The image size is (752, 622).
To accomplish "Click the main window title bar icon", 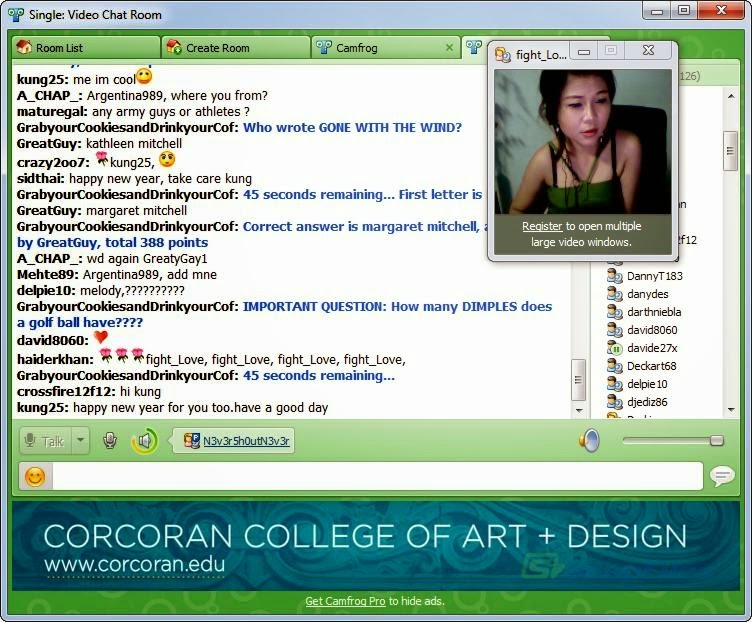I will (16, 14).
